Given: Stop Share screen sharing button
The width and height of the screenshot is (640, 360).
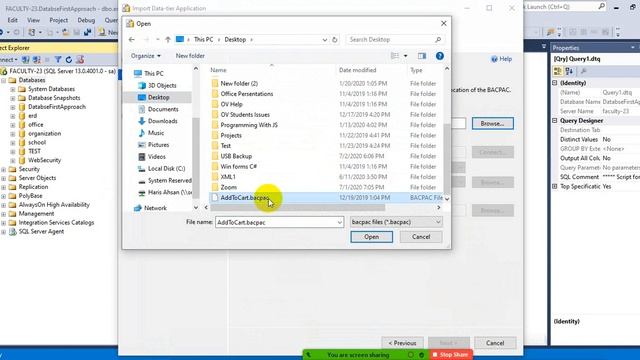Looking at the screenshot, I should pos(450,355).
